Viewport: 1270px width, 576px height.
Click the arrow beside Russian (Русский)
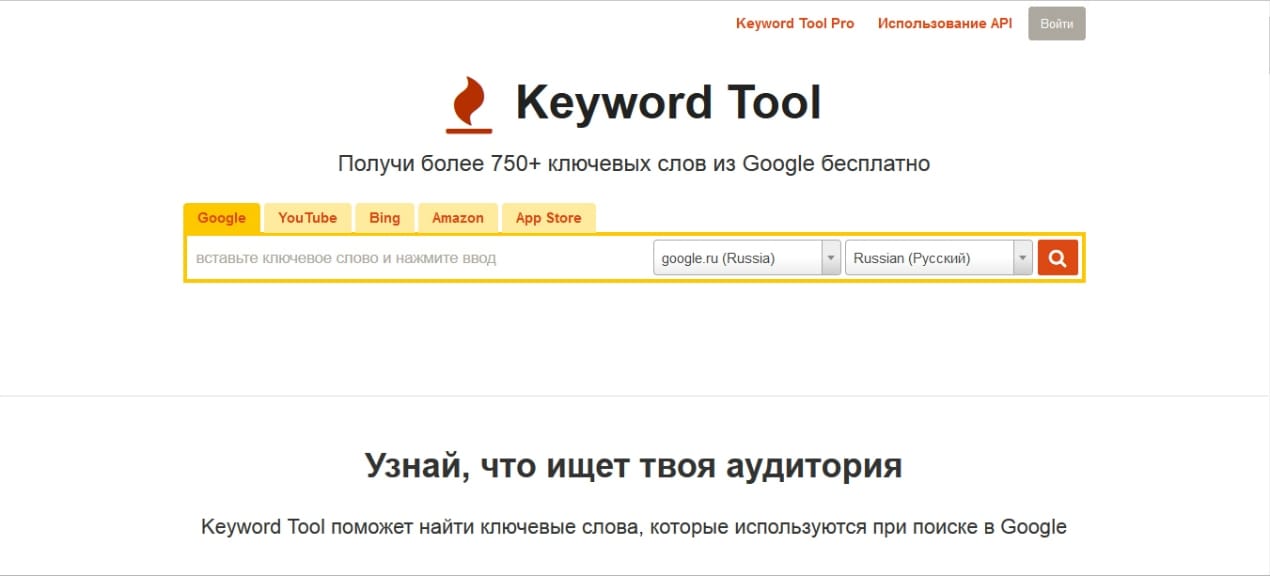point(1022,258)
